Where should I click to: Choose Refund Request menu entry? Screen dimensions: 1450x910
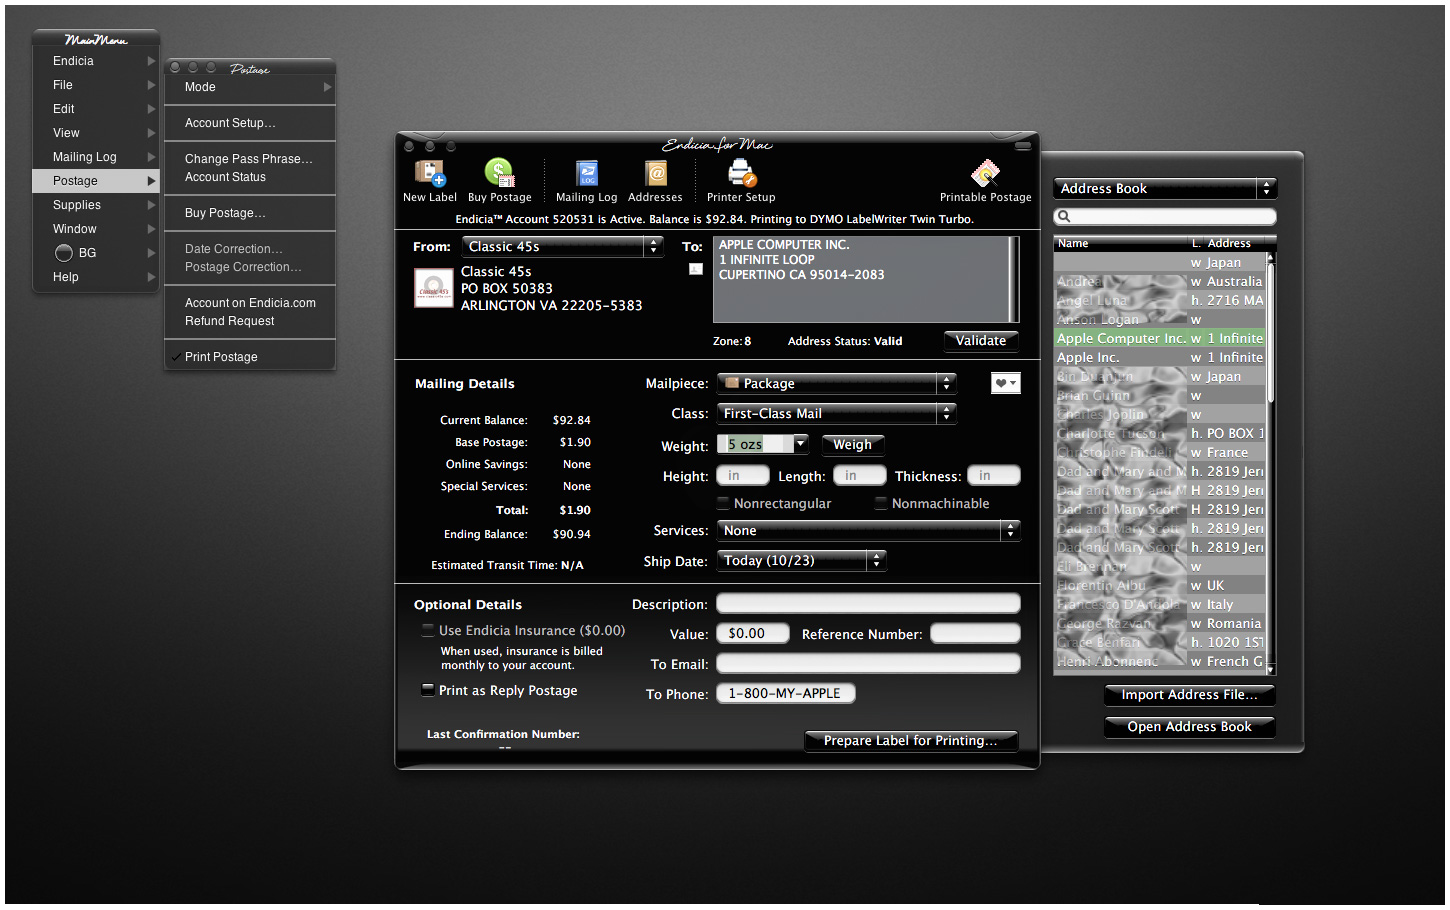[250, 321]
